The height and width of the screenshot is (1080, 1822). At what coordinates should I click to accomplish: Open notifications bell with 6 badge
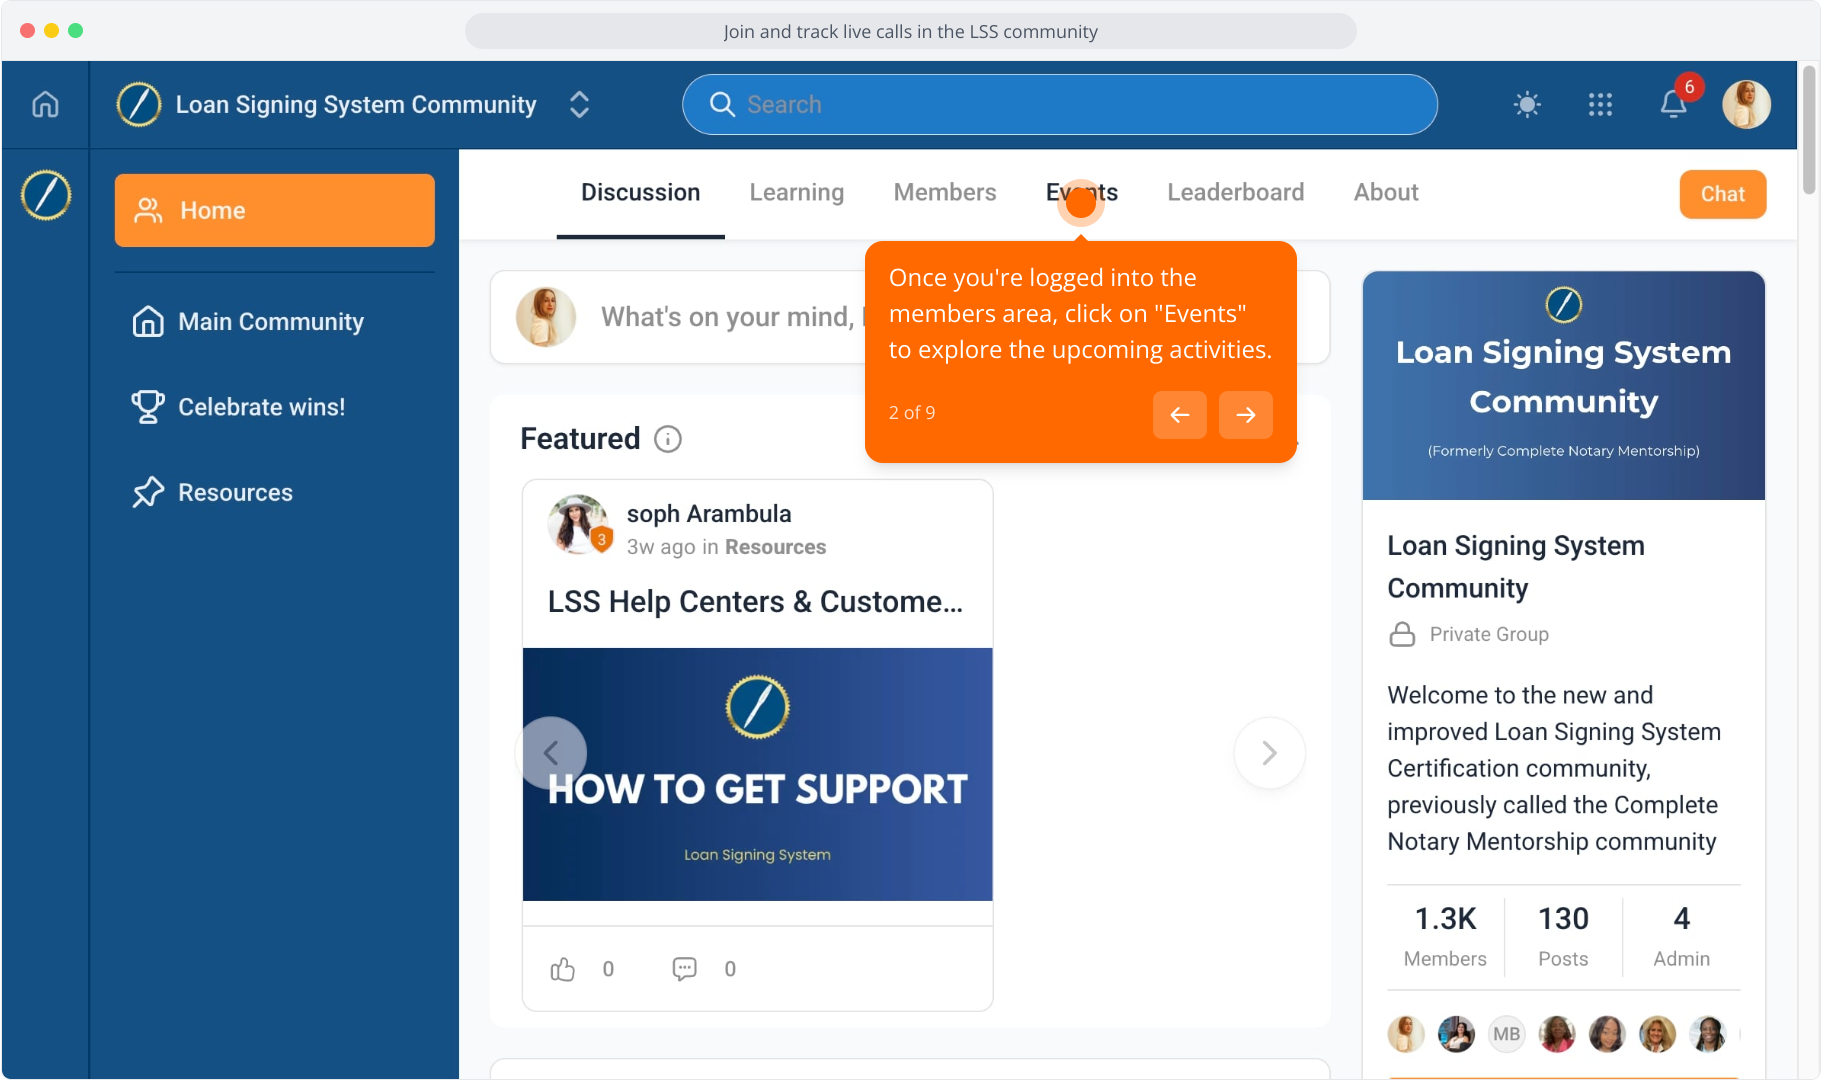tap(1675, 102)
